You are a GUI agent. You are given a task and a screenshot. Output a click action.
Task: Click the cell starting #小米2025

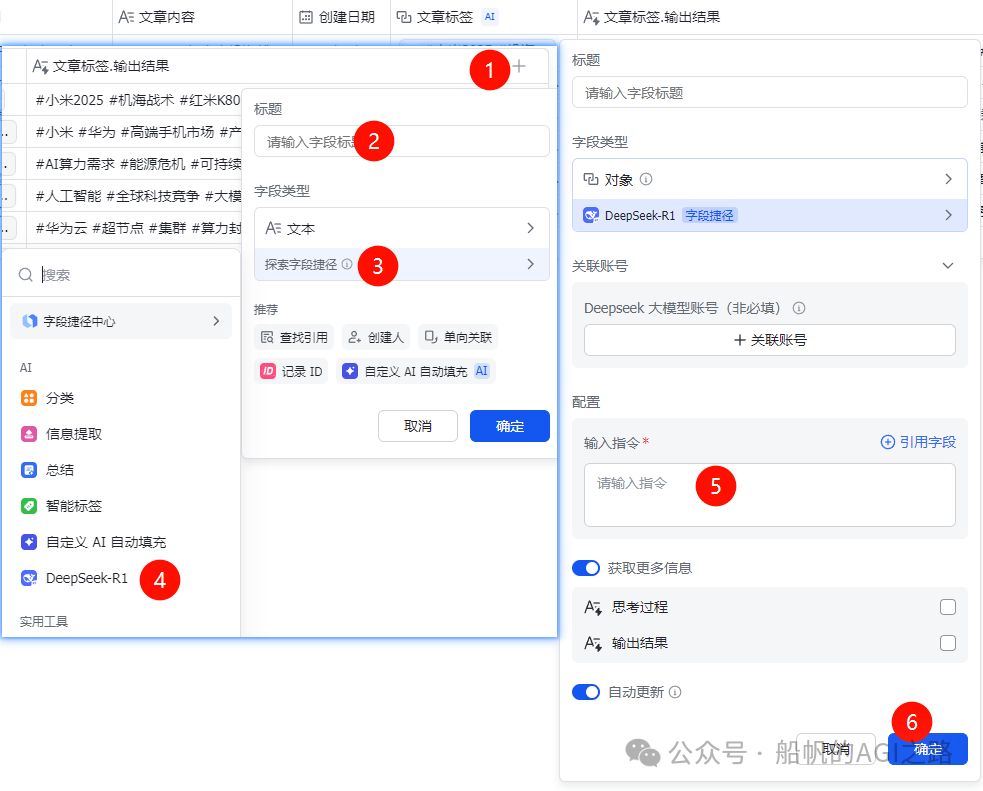(x=134, y=100)
